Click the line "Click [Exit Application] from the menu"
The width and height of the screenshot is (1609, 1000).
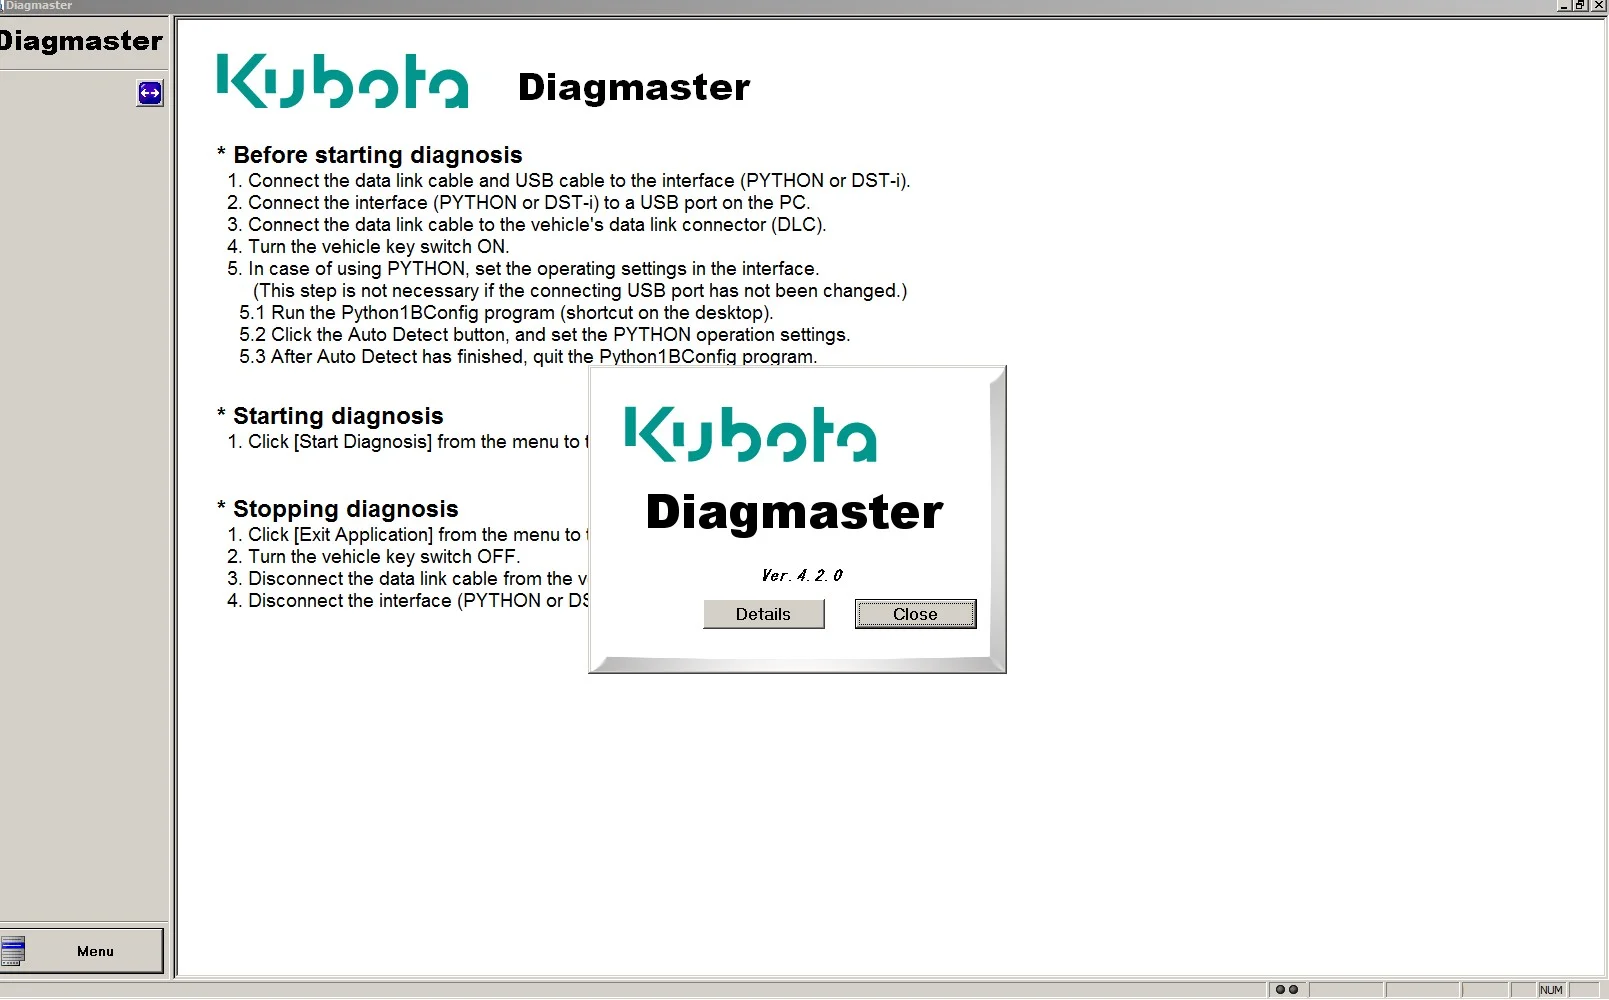click(408, 535)
